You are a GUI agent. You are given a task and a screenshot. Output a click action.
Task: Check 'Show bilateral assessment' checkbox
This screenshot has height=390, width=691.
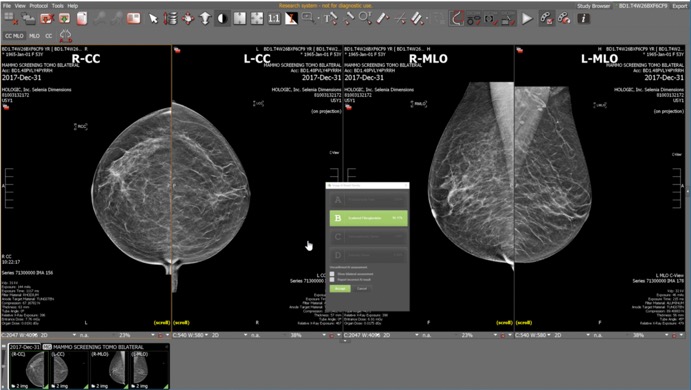(x=332, y=274)
